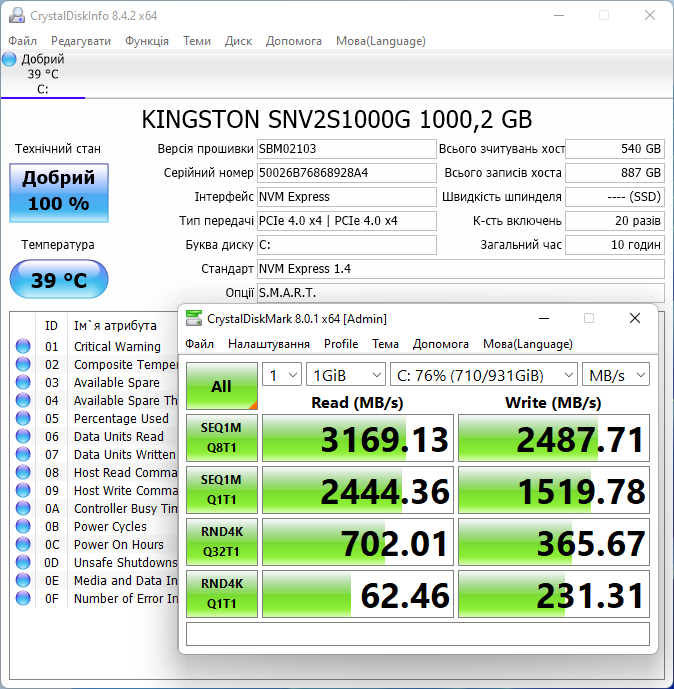Viewport: 674px width, 689px height.
Task: Click status orb for Data Units Written row
Action: click(23, 454)
